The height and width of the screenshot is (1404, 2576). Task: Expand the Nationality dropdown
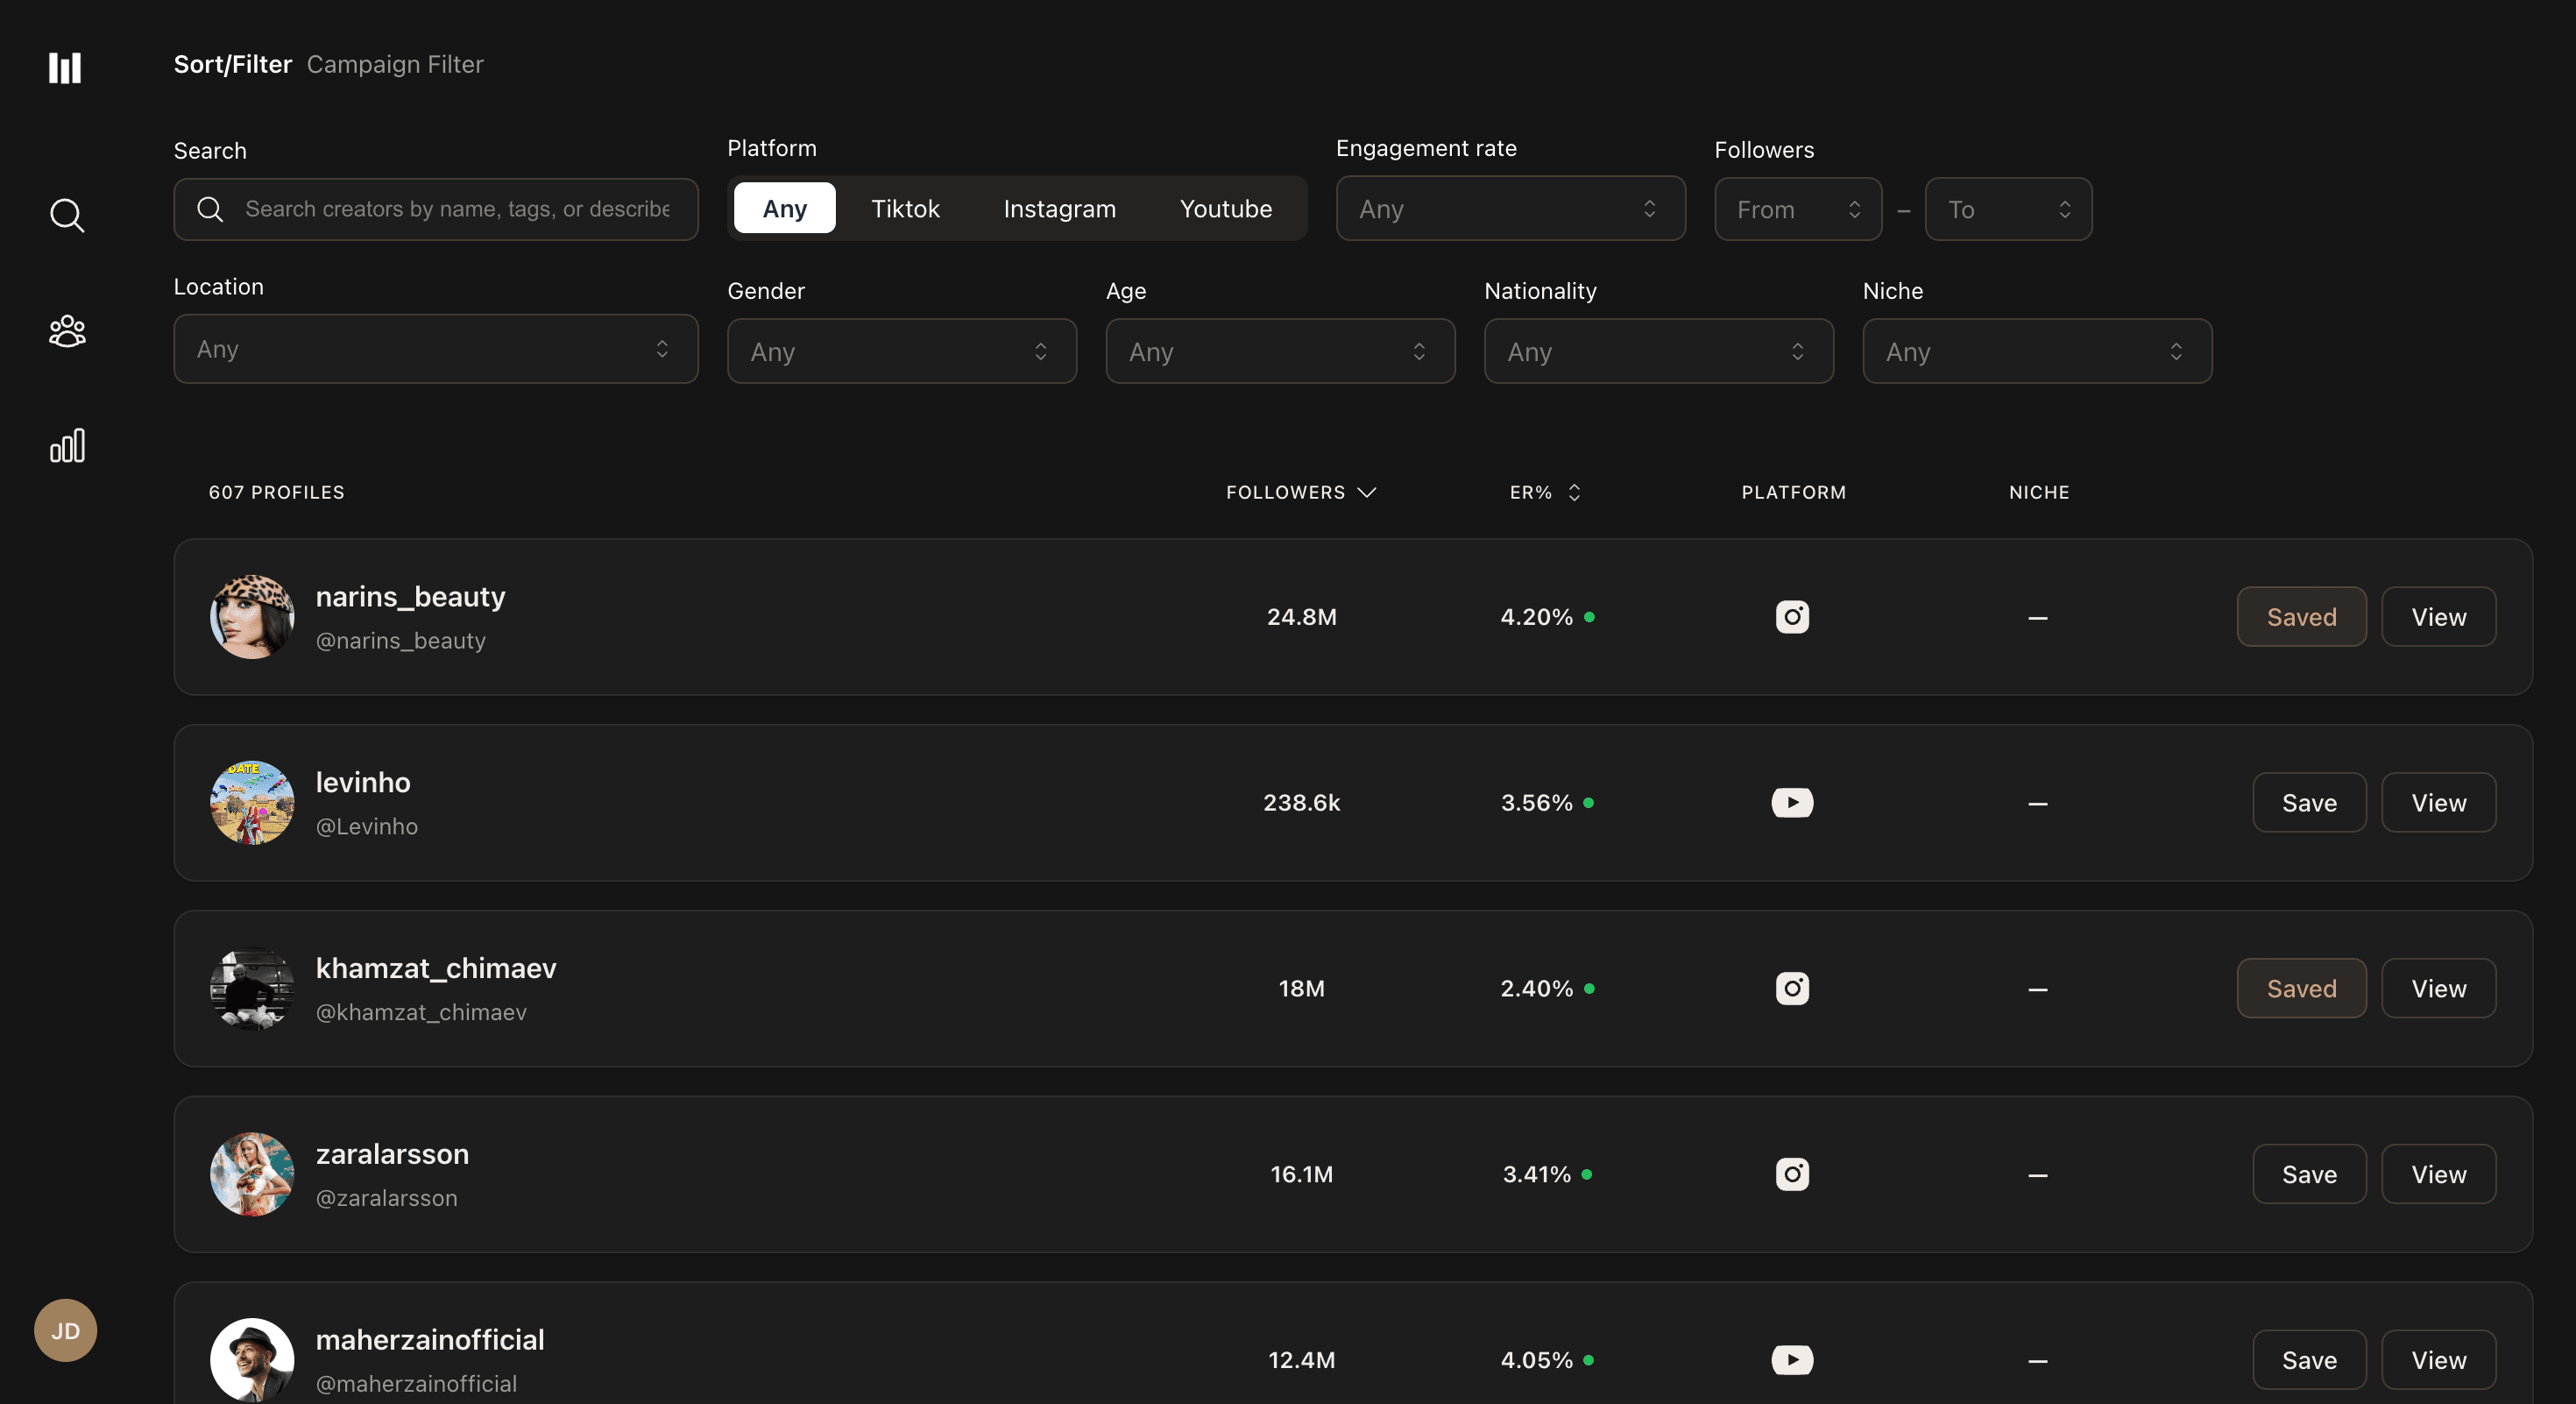pyautogui.click(x=1657, y=351)
